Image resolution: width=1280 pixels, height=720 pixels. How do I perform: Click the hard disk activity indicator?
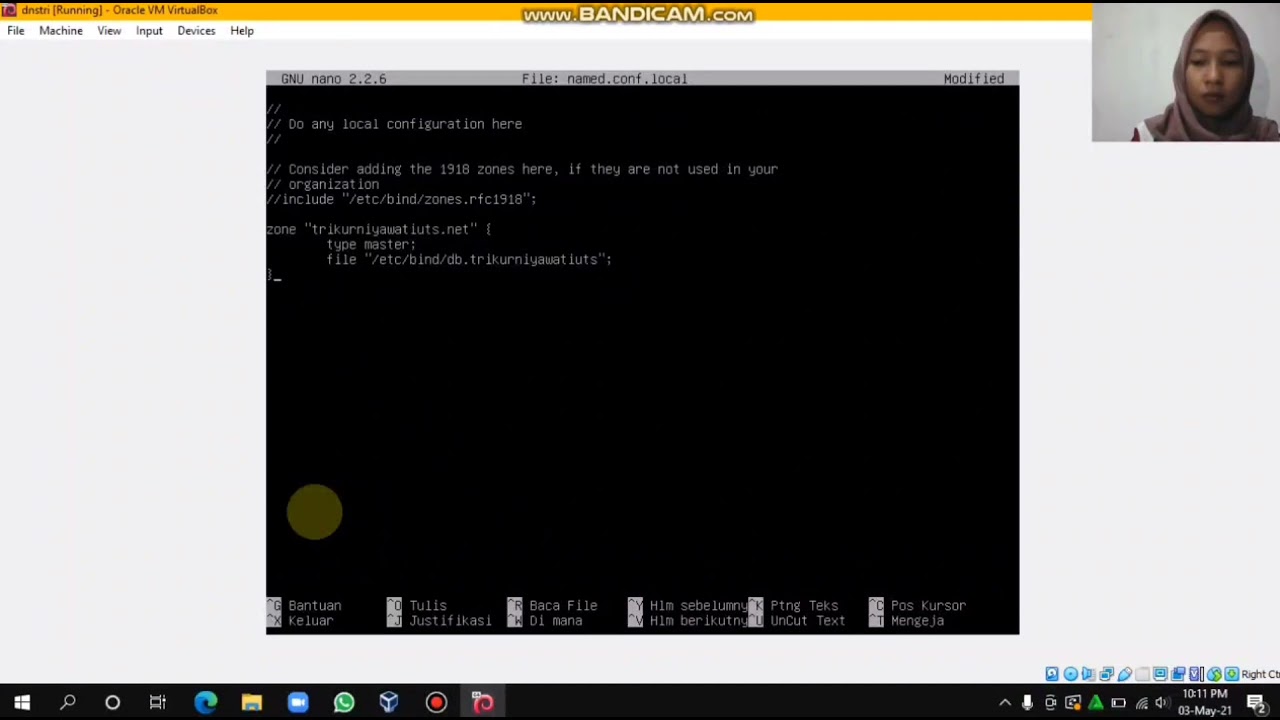tap(1052, 674)
